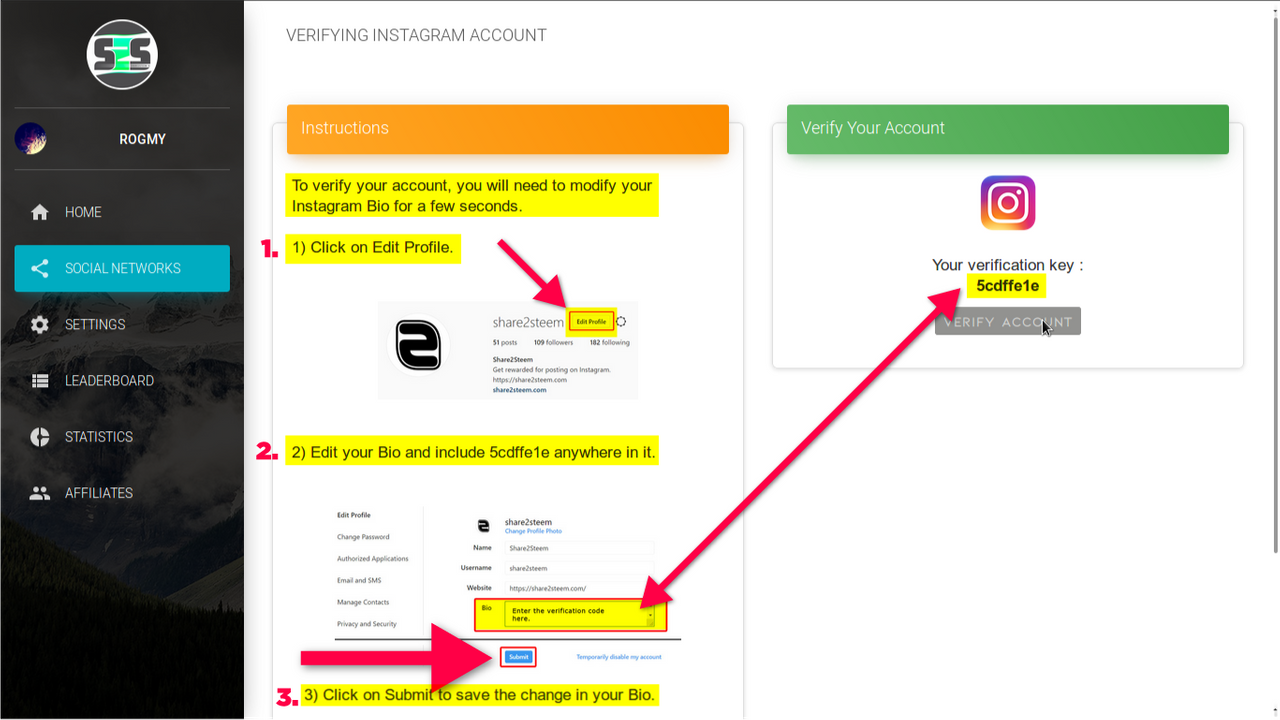Click the 'To verify your account' intro text

(472, 195)
